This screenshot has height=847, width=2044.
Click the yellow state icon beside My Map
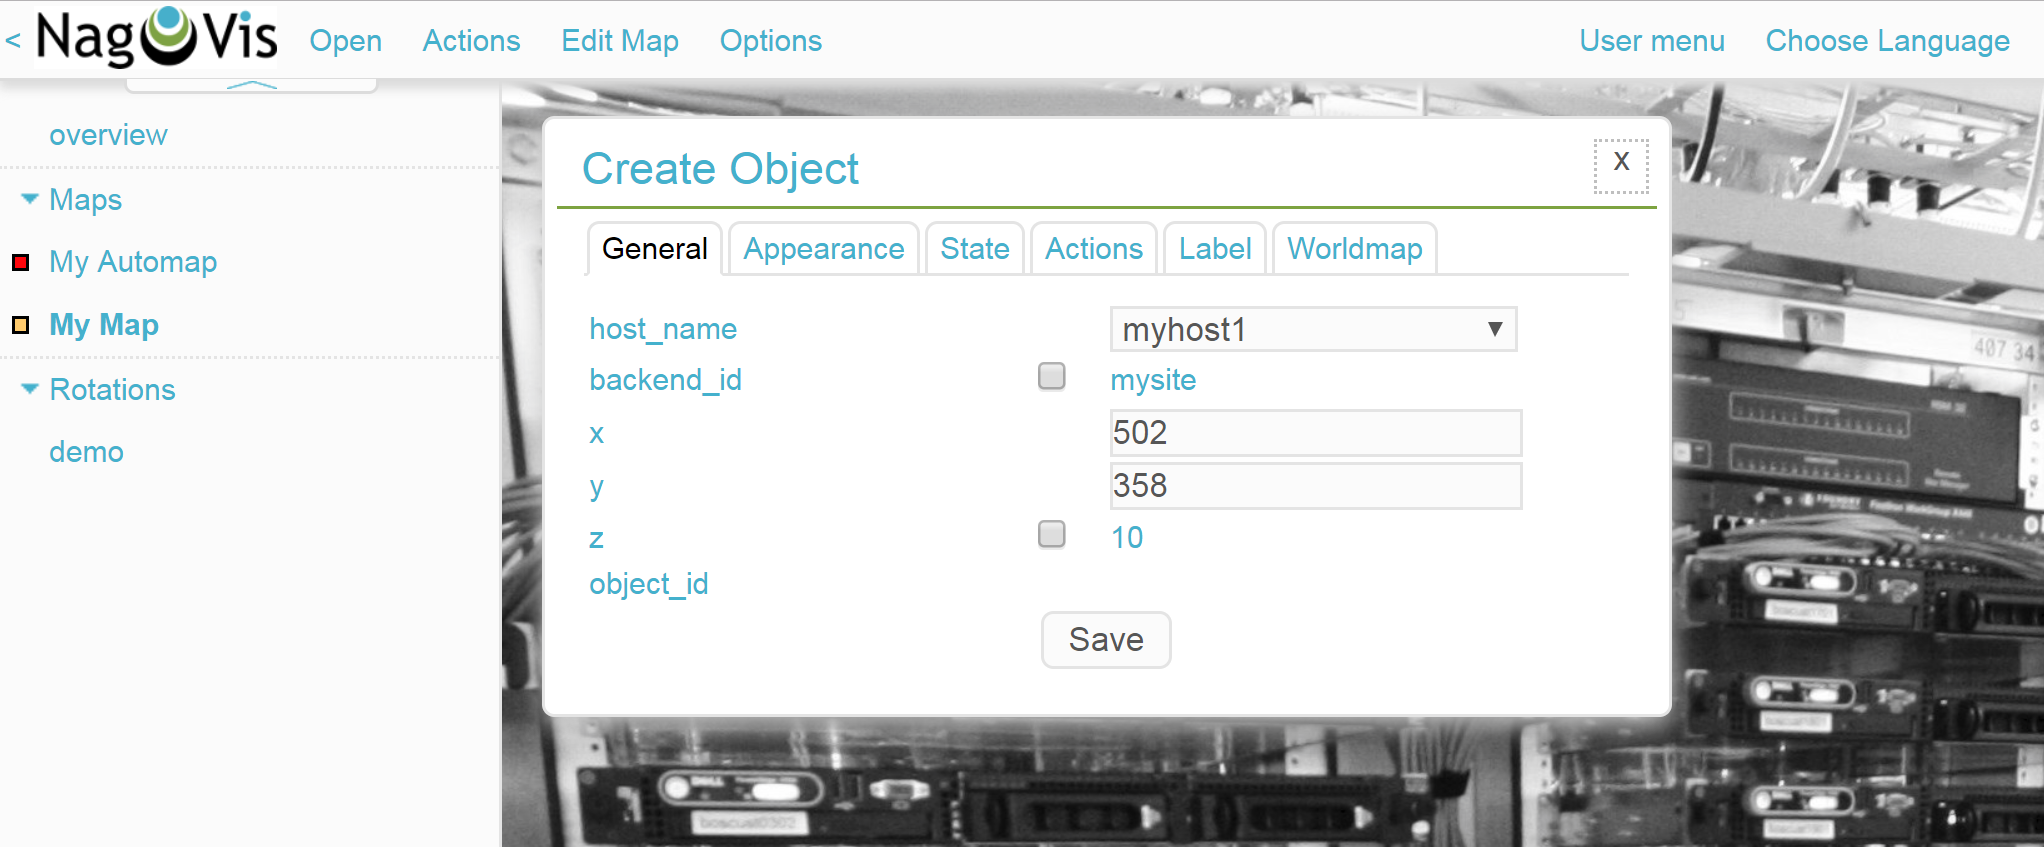pyautogui.click(x=21, y=324)
